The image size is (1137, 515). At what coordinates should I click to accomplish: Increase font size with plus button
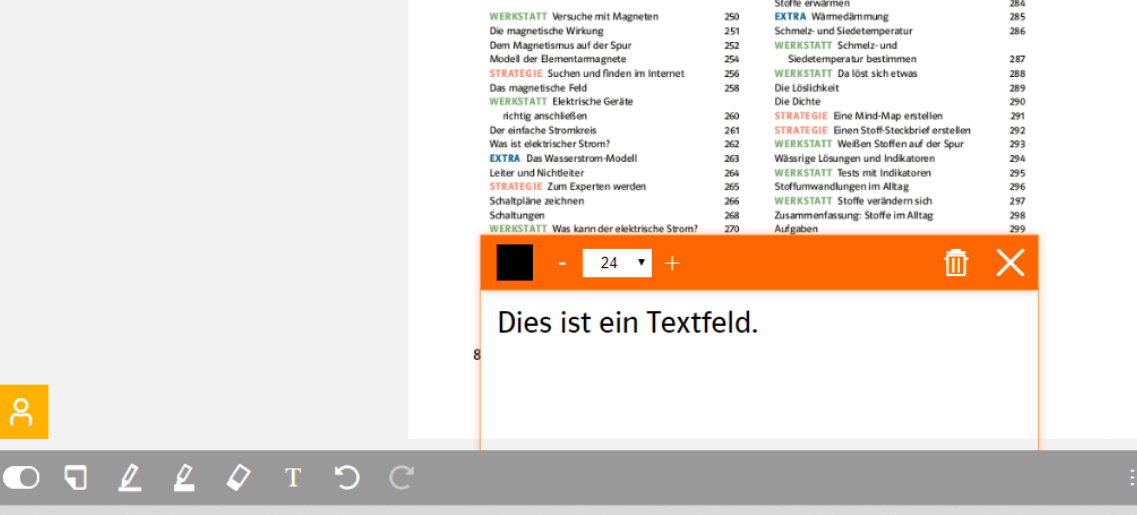coord(672,263)
